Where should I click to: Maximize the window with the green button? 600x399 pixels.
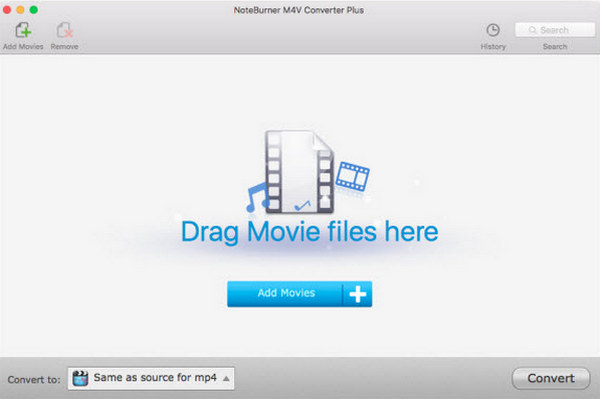[x=34, y=10]
